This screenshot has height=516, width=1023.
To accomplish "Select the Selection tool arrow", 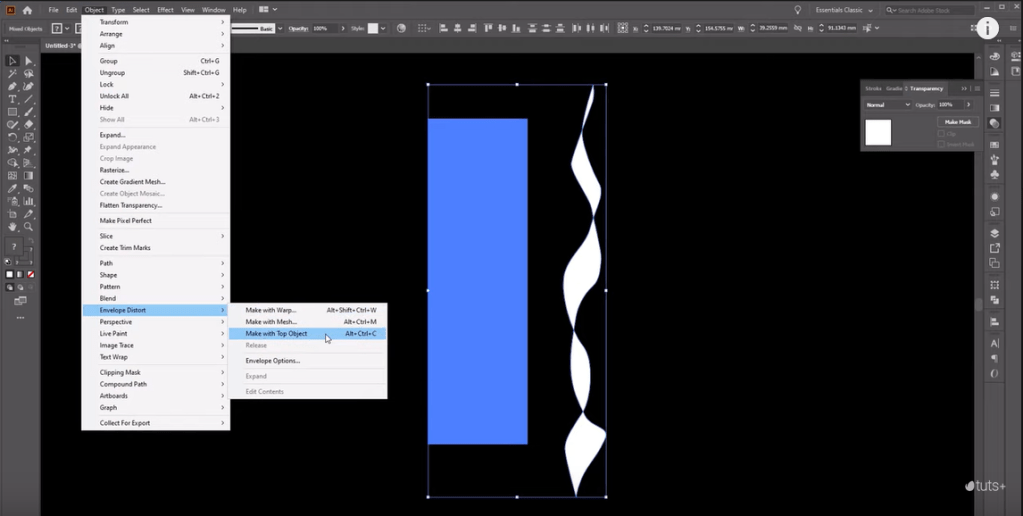I will pos(12,61).
